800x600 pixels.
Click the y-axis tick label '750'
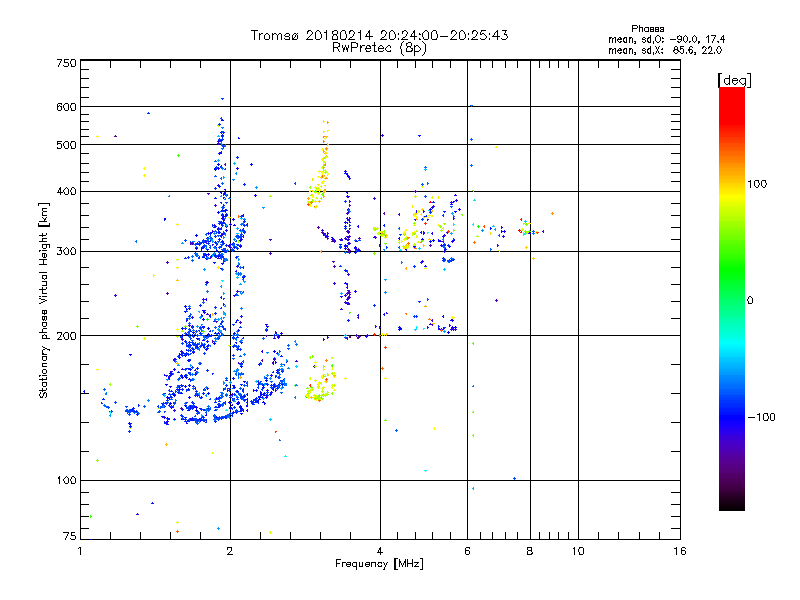click(66, 63)
